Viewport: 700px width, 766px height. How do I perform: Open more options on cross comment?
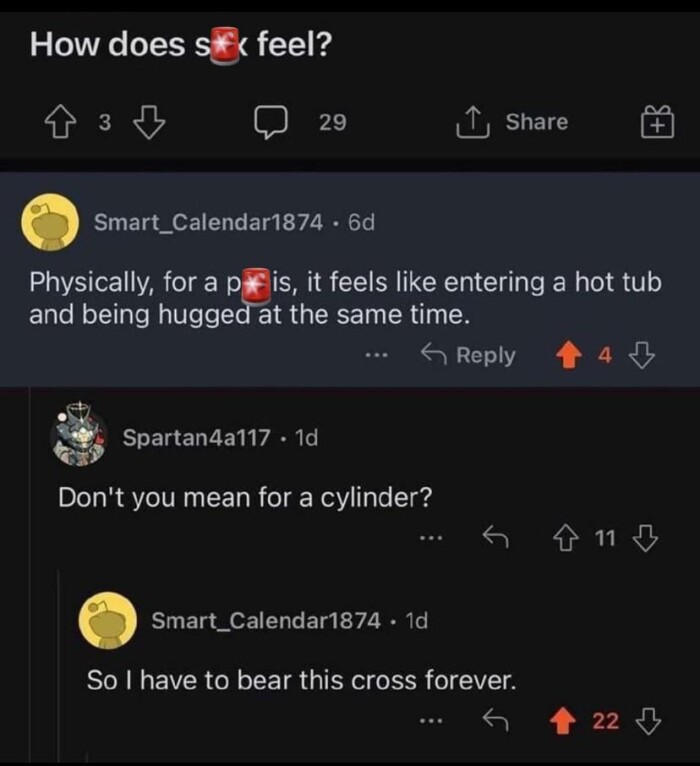coord(432,721)
